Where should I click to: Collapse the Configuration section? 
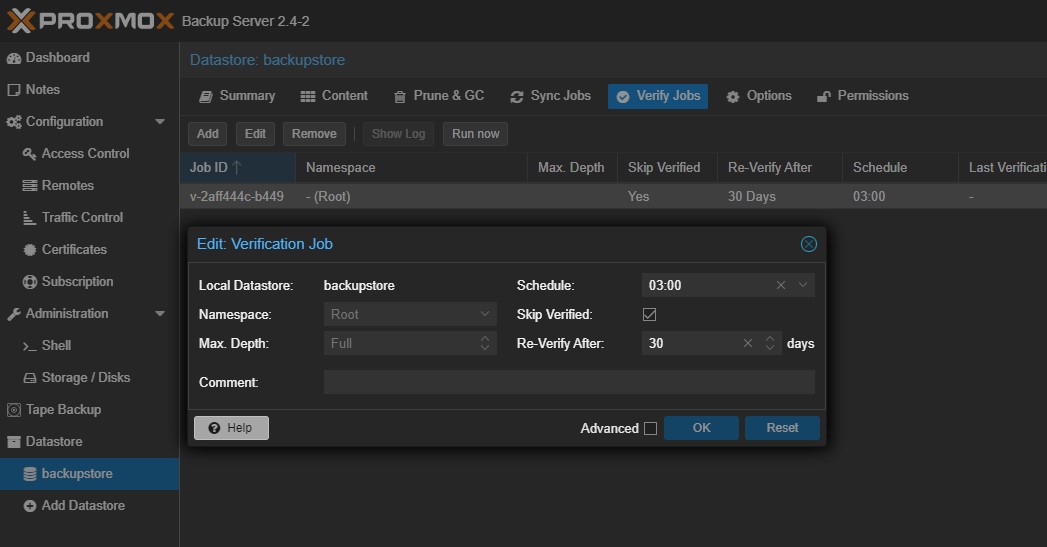[160, 122]
